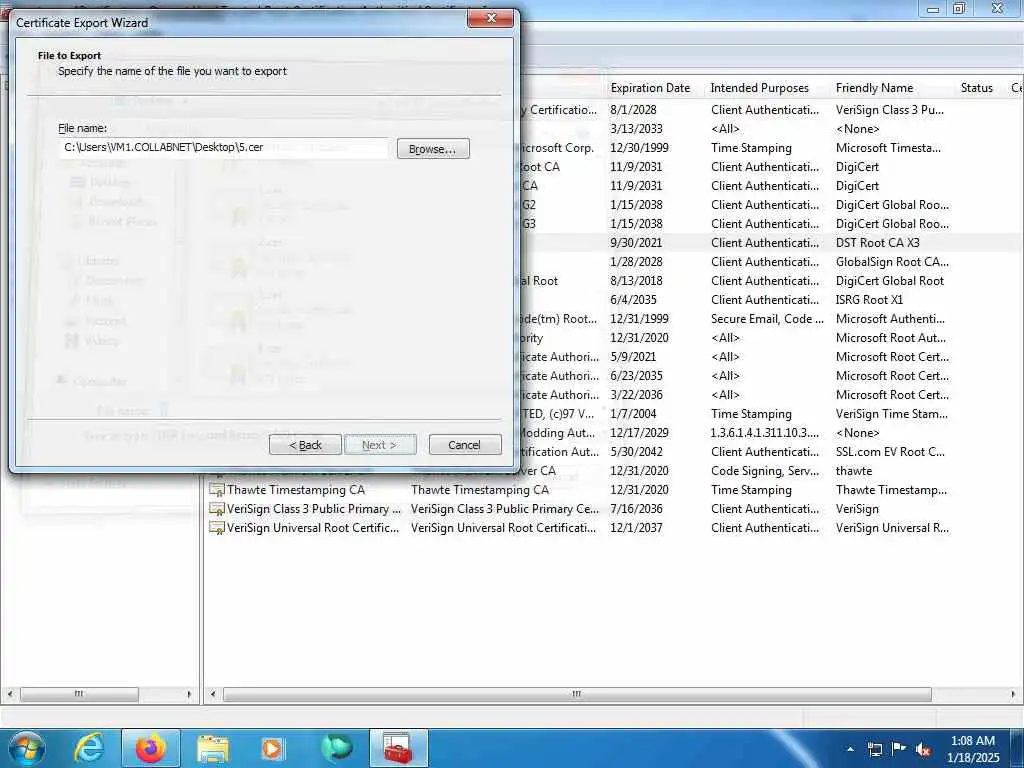This screenshot has width=1024, height=768.
Task: Open the clock showing 1:08 AM
Action: click(973, 749)
